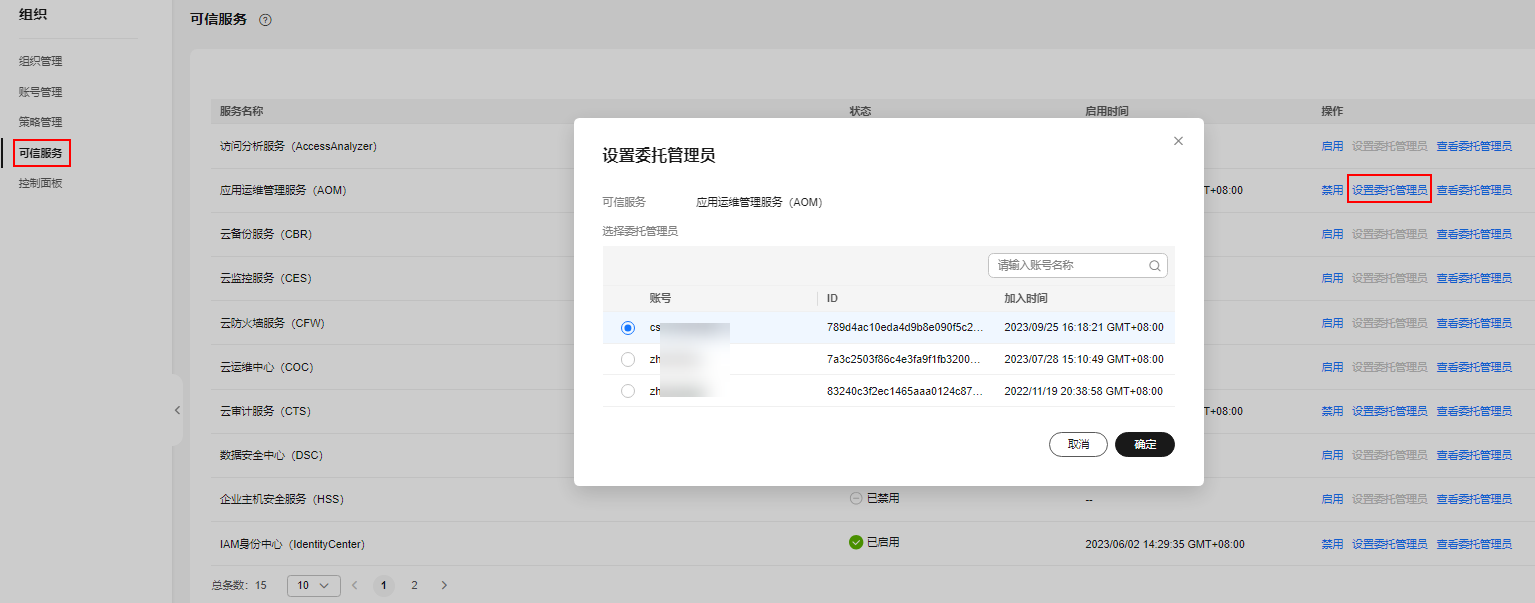Click the help question mark next to 可信服务
1535x603 pixels.
pyautogui.click(x=265, y=20)
